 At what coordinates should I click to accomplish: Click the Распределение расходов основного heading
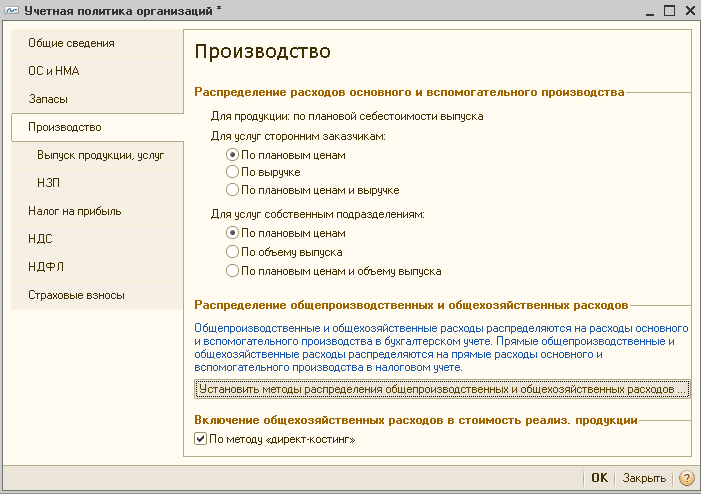pyautogui.click(x=409, y=92)
